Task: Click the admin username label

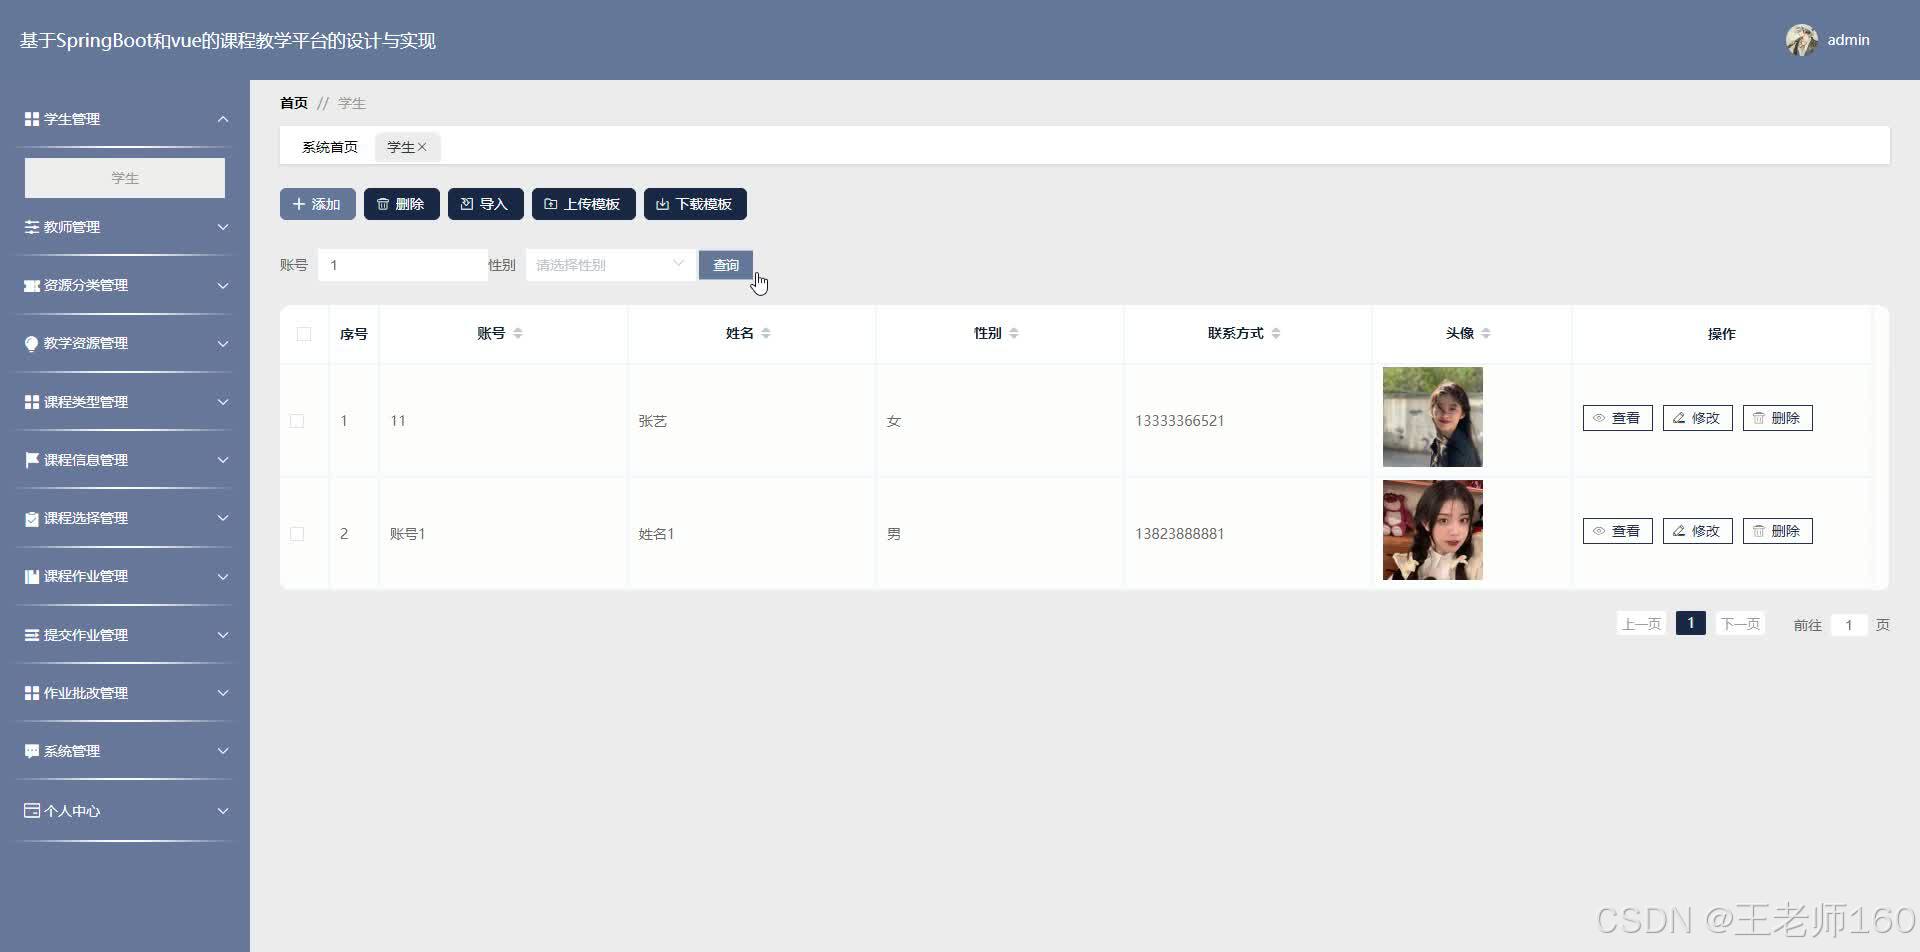Action: [1848, 40]
